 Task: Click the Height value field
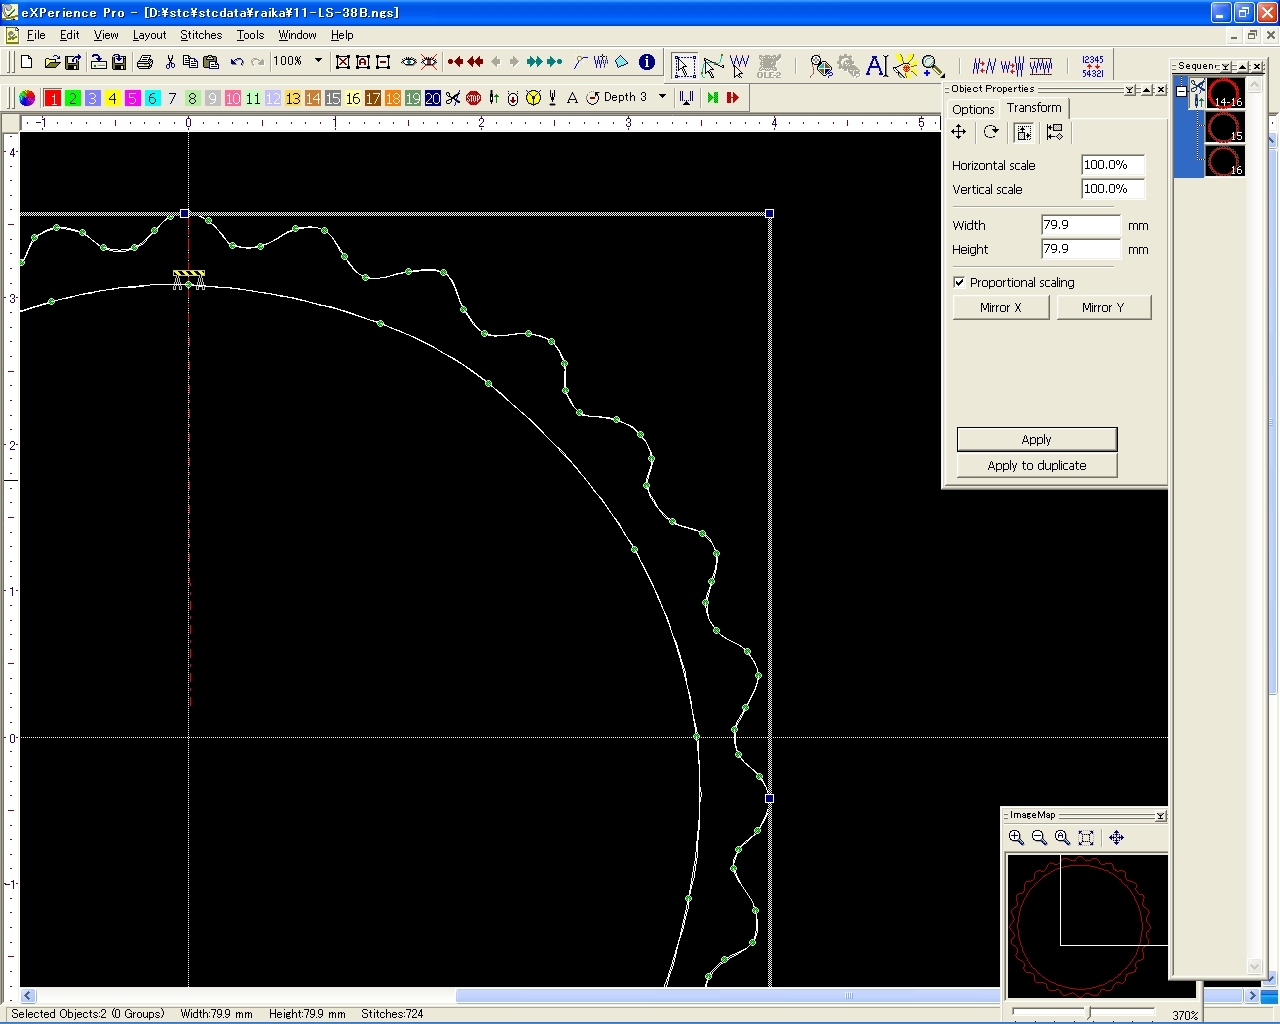(x=1081, y=249)
